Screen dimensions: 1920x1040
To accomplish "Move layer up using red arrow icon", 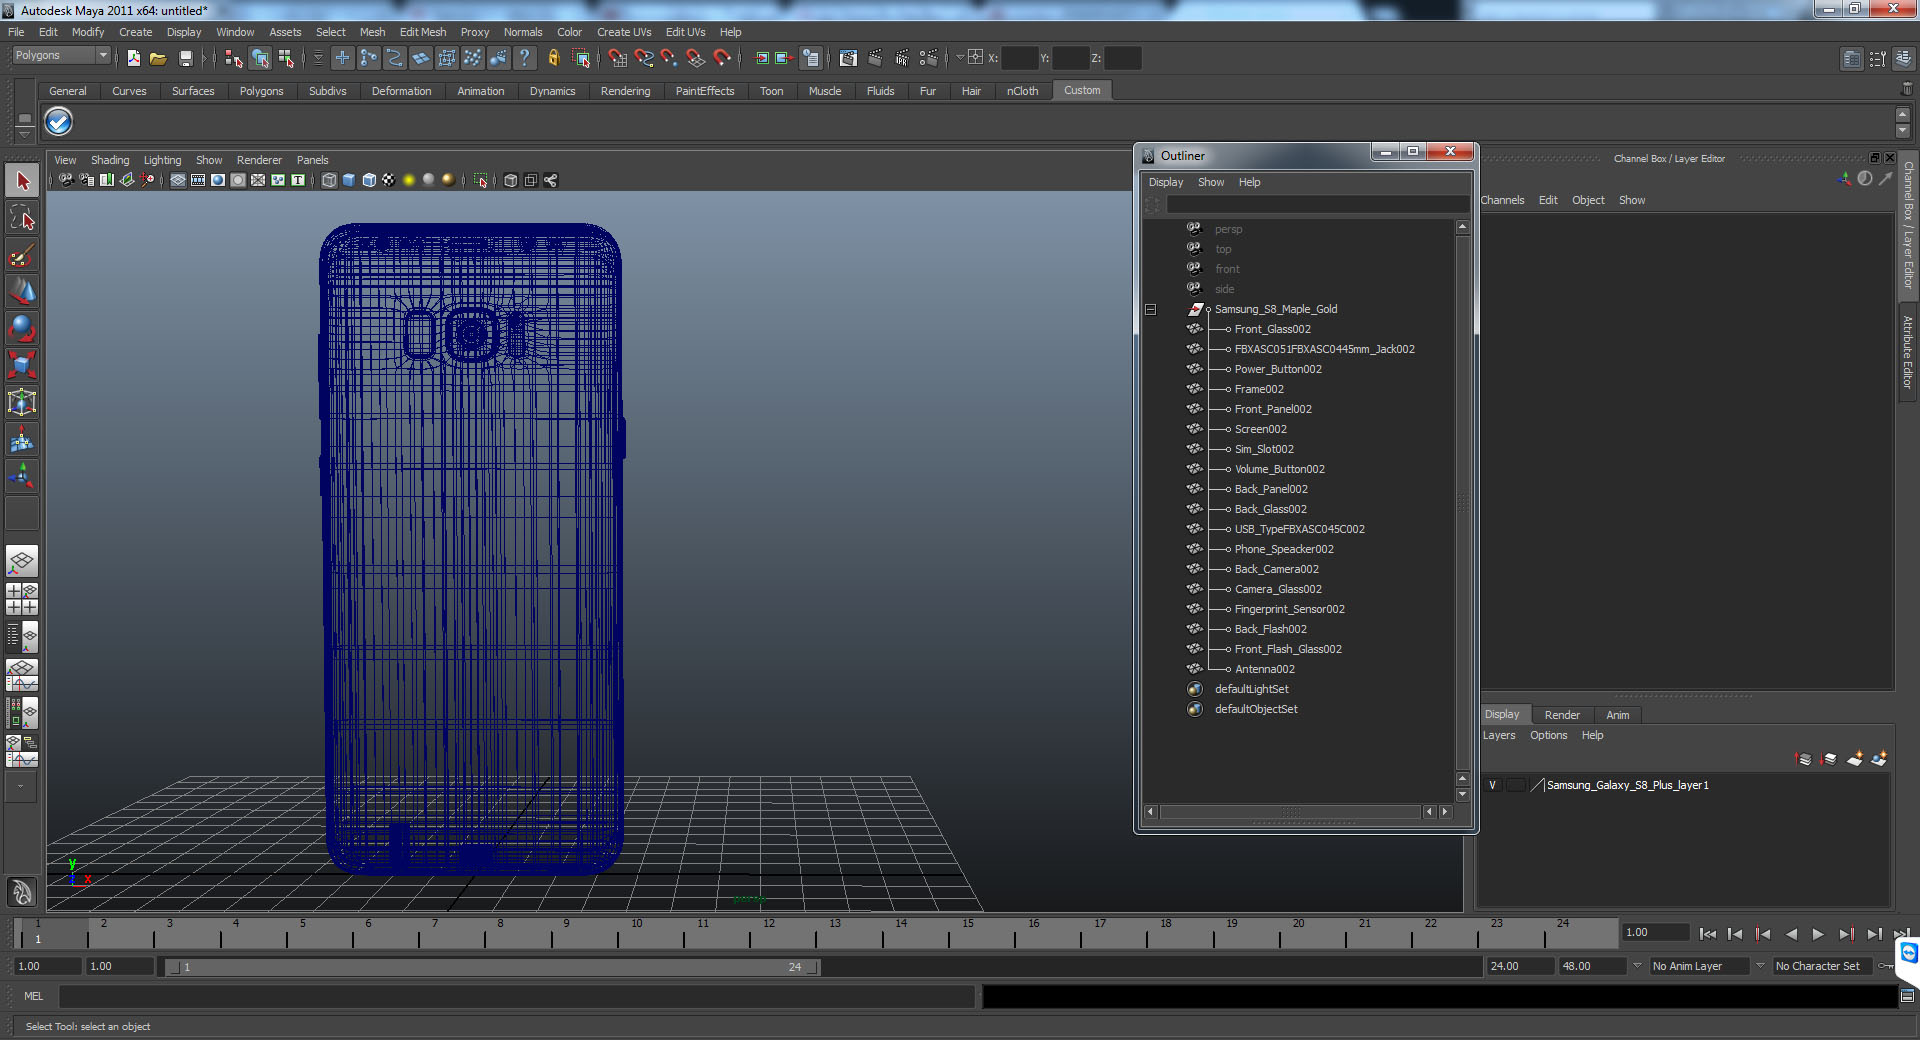I will tap(1804, 759).
